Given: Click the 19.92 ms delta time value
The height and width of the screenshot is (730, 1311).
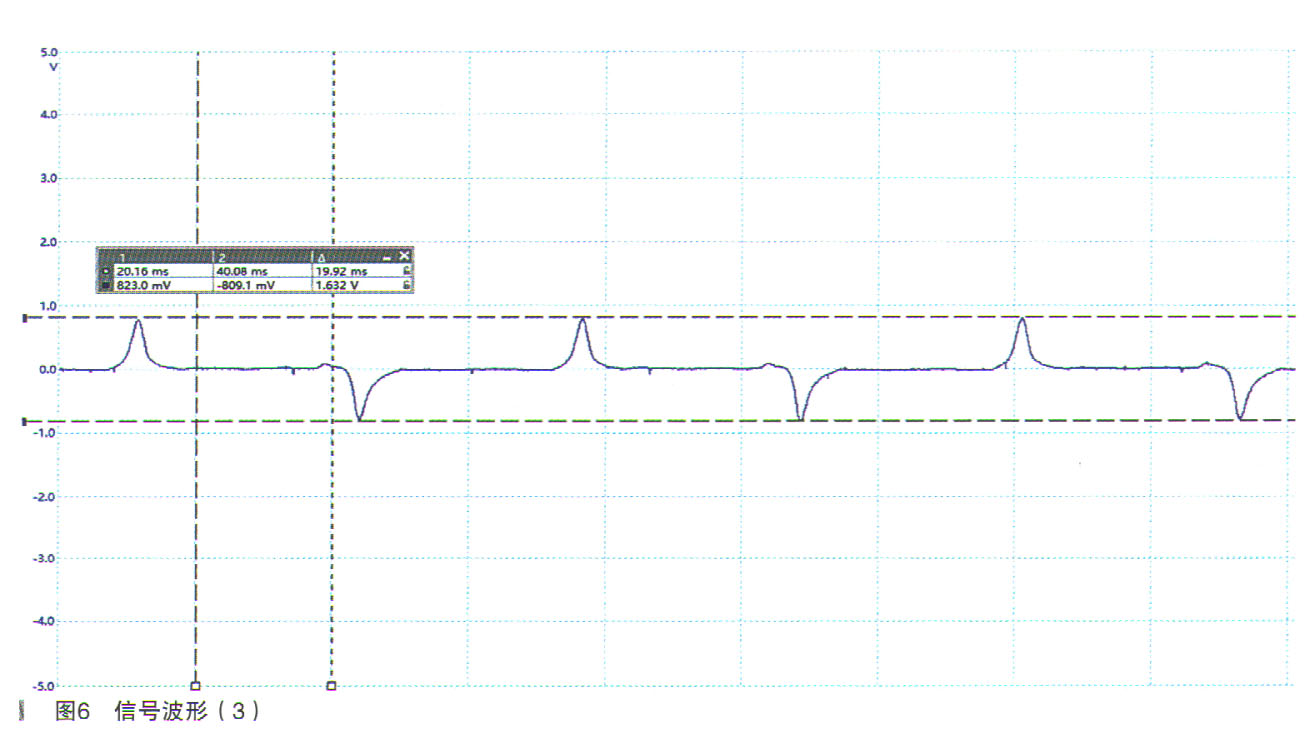Looking at the screenshot, I should click(x=342, y=271).
